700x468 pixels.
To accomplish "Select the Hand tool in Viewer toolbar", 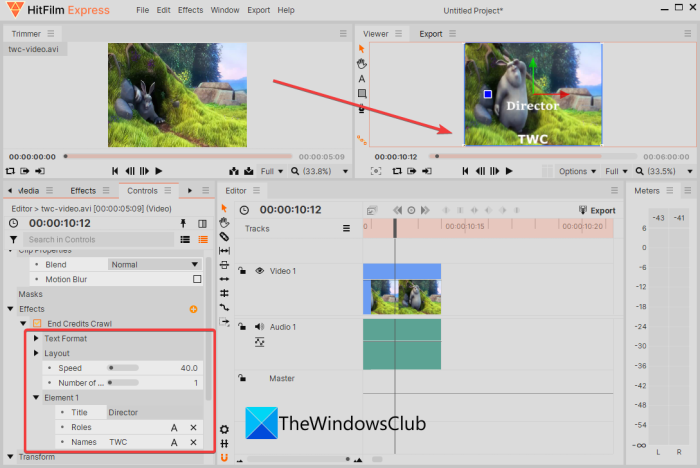I will 361,63.
